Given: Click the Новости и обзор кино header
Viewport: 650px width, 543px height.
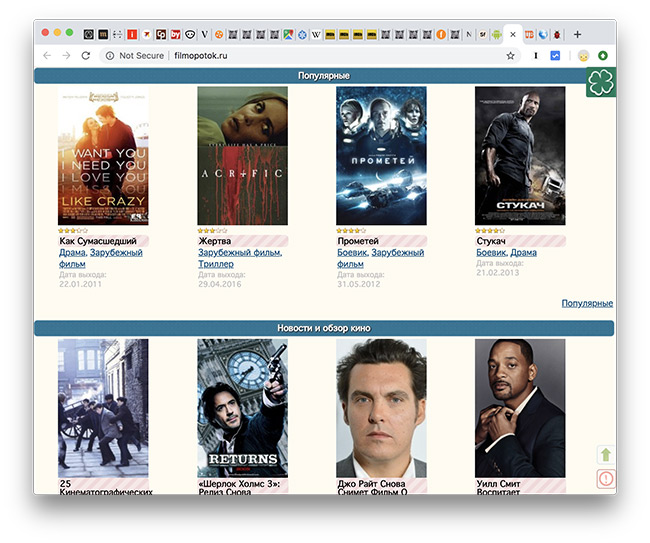Looking at the screenshot, I should click(324, 328).
